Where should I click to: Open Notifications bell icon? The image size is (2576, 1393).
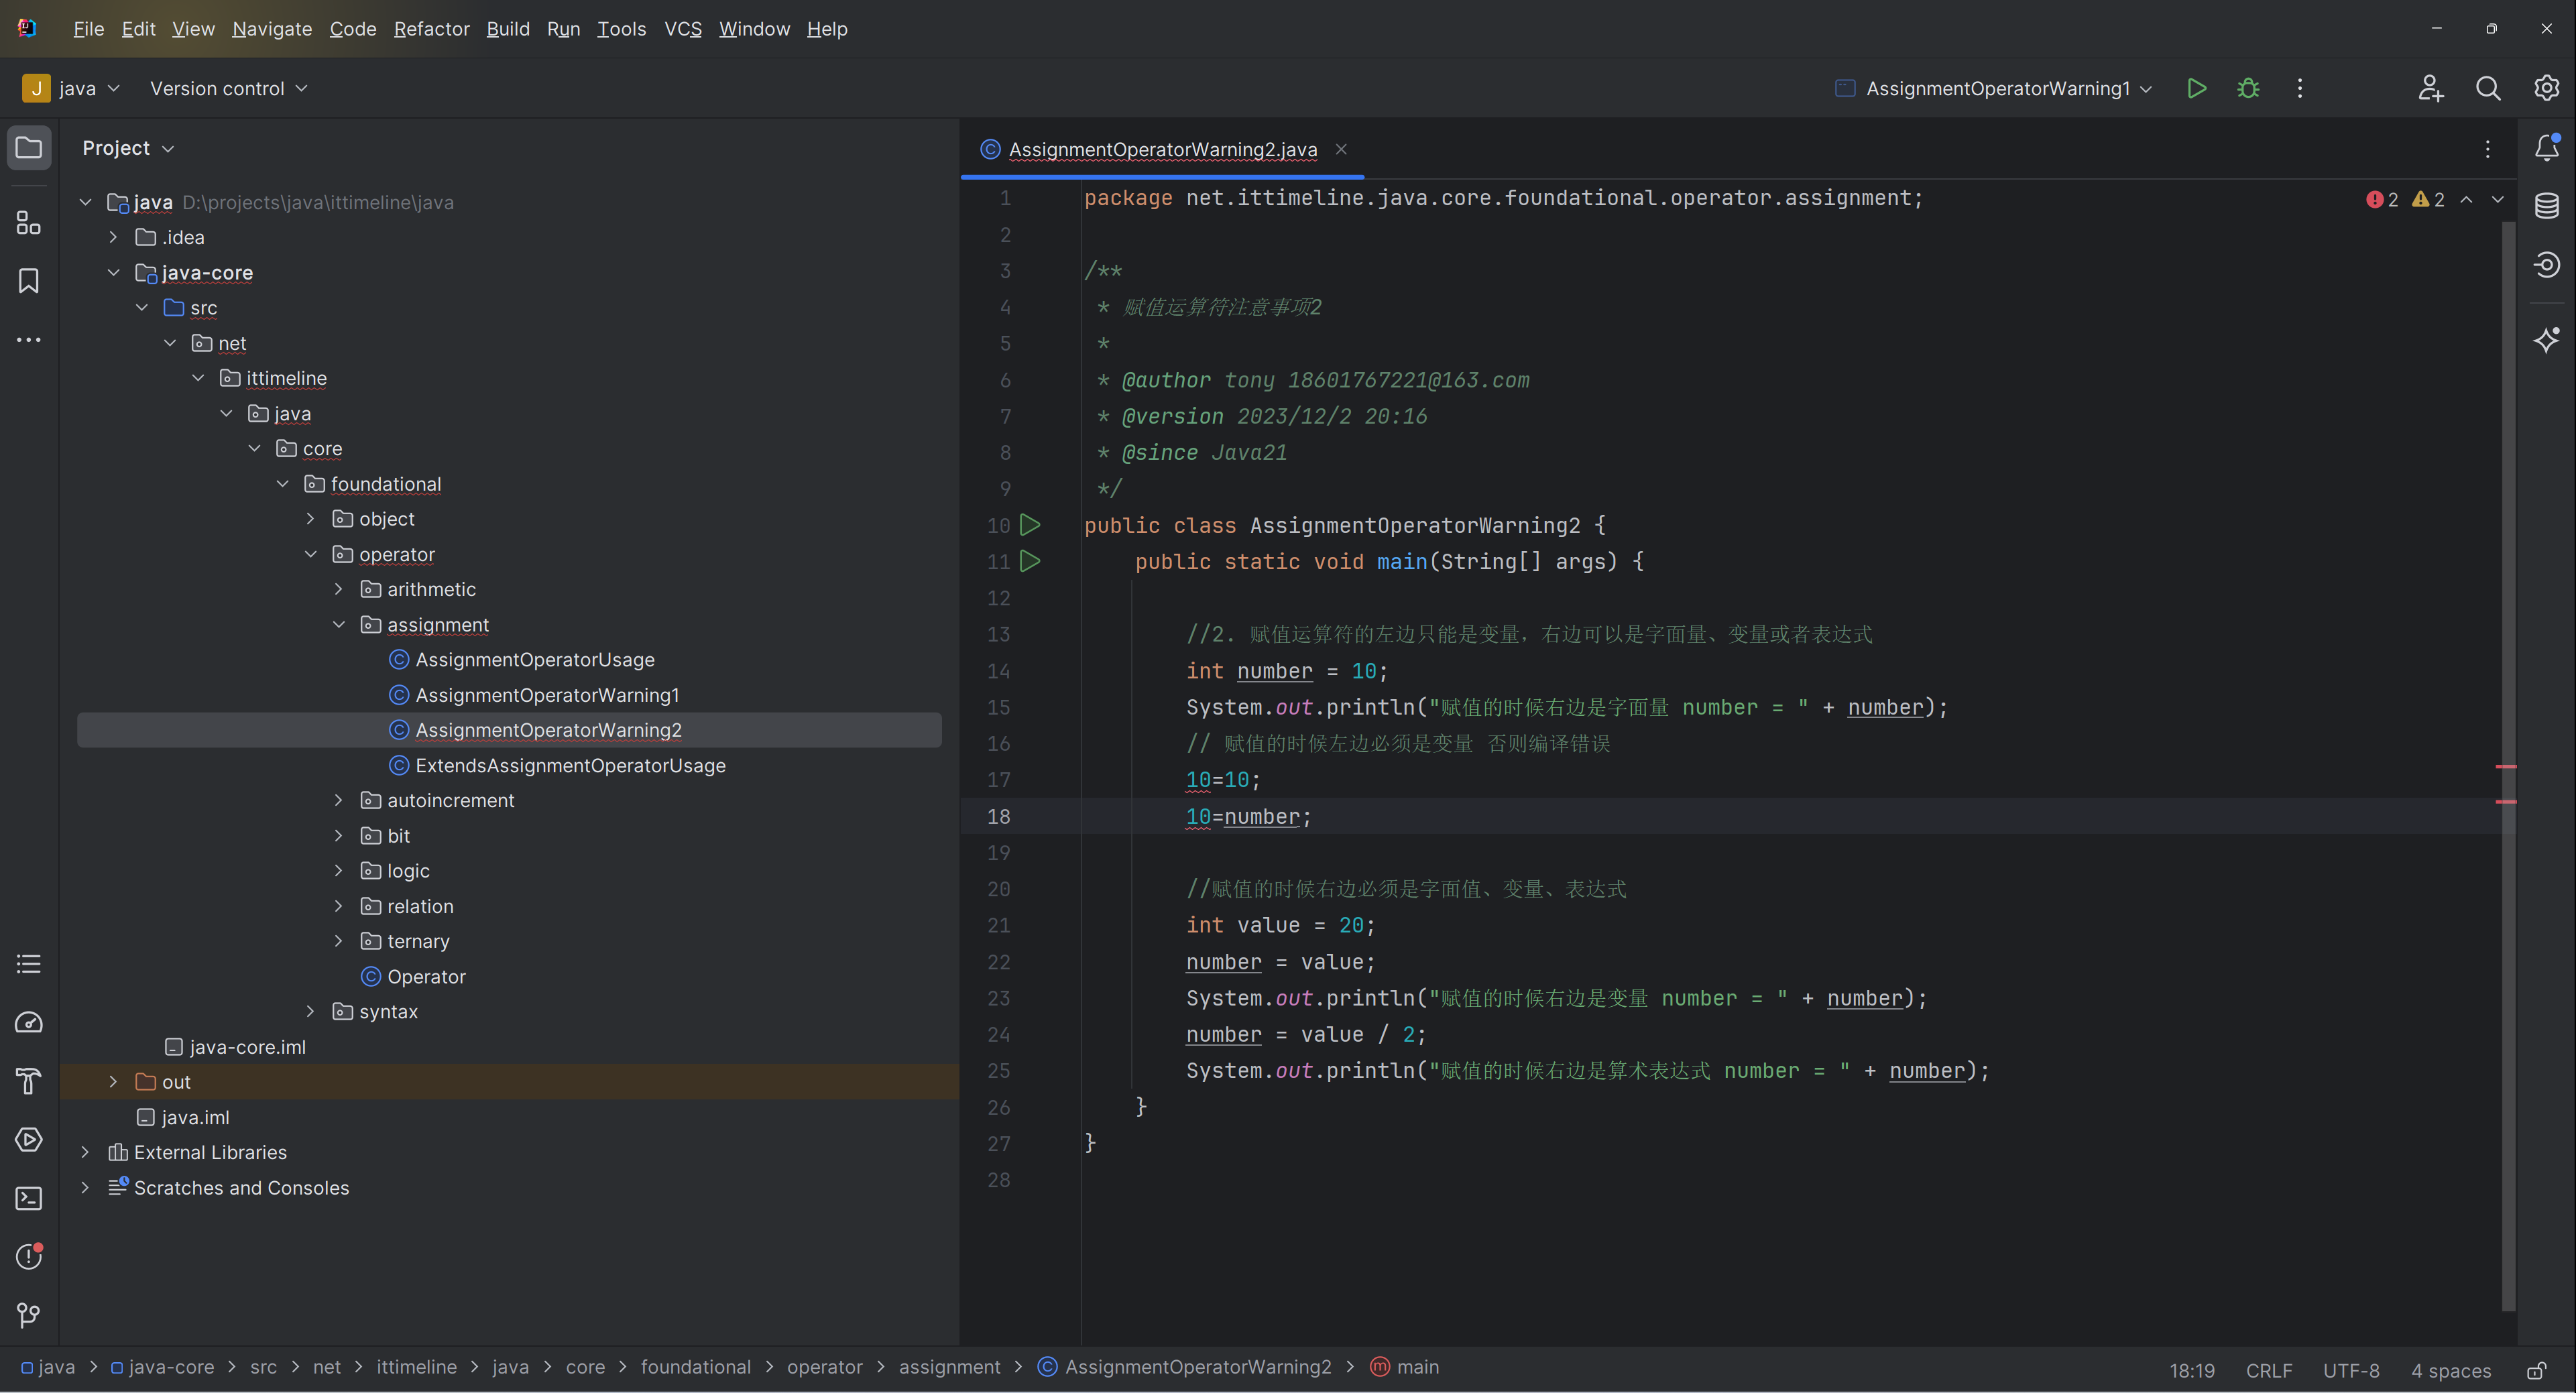2547,147
